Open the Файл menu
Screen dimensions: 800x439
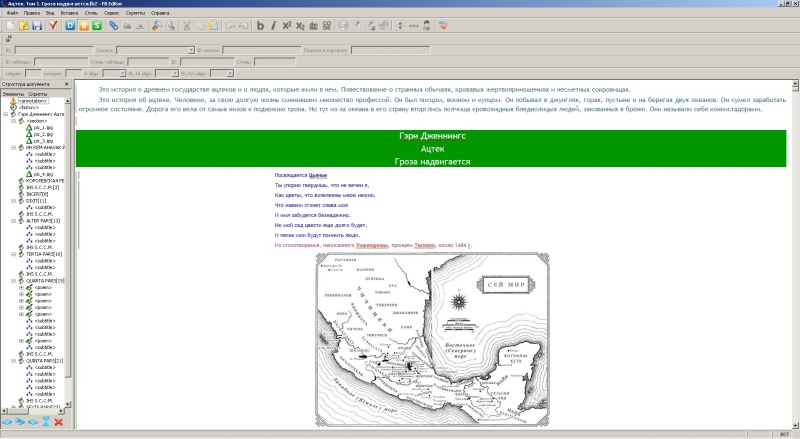(x=13, y=13)
